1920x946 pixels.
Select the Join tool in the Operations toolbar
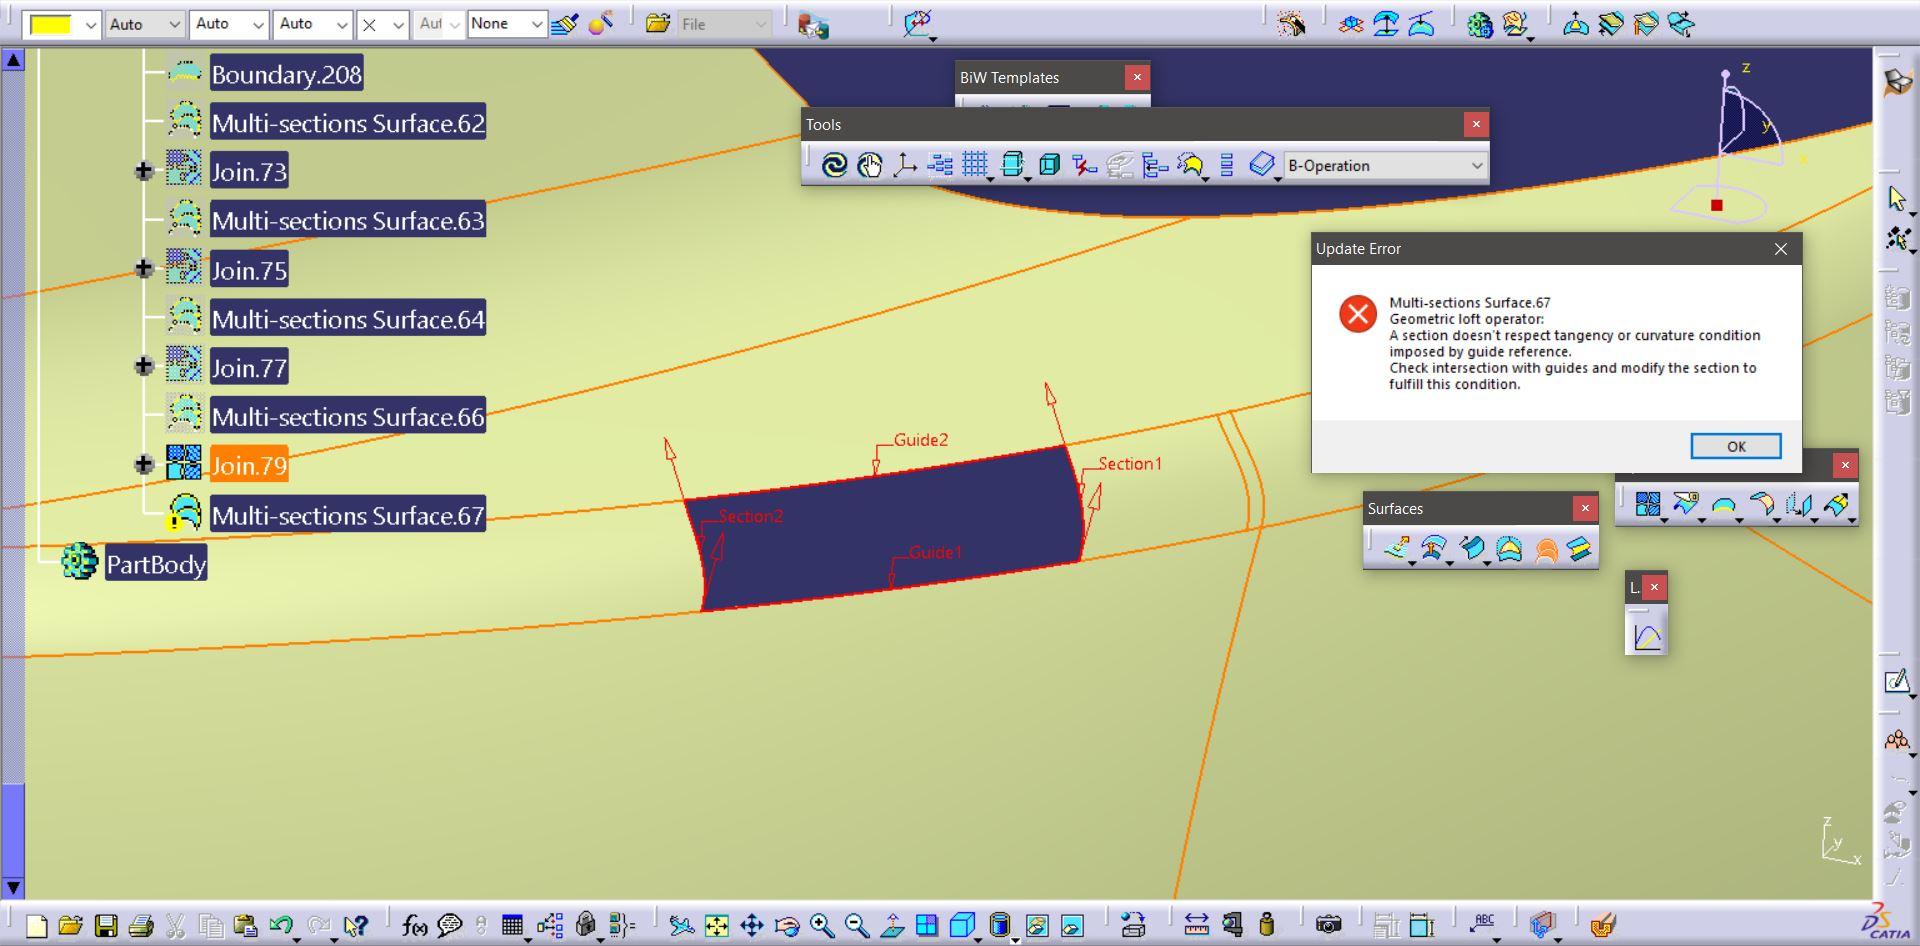[x=1648, y=505]
